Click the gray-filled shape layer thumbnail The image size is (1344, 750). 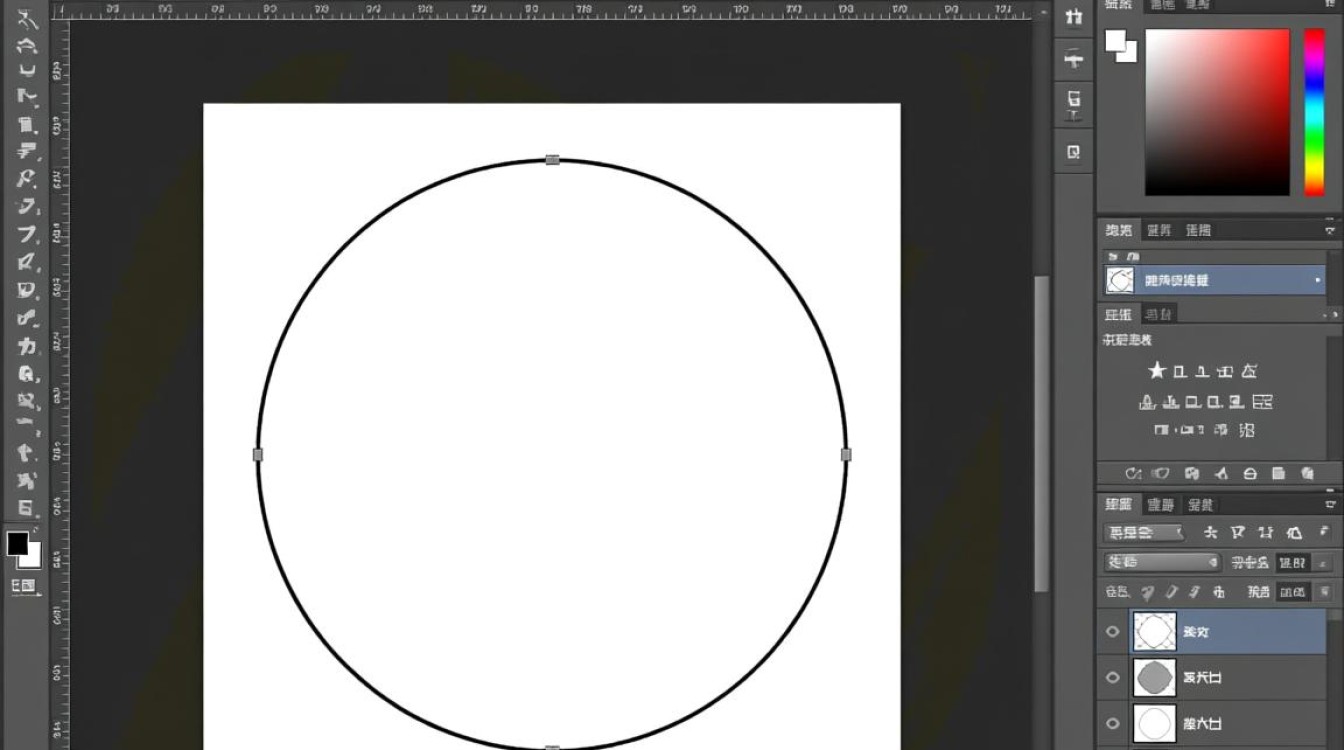[x=1154, y=677]
